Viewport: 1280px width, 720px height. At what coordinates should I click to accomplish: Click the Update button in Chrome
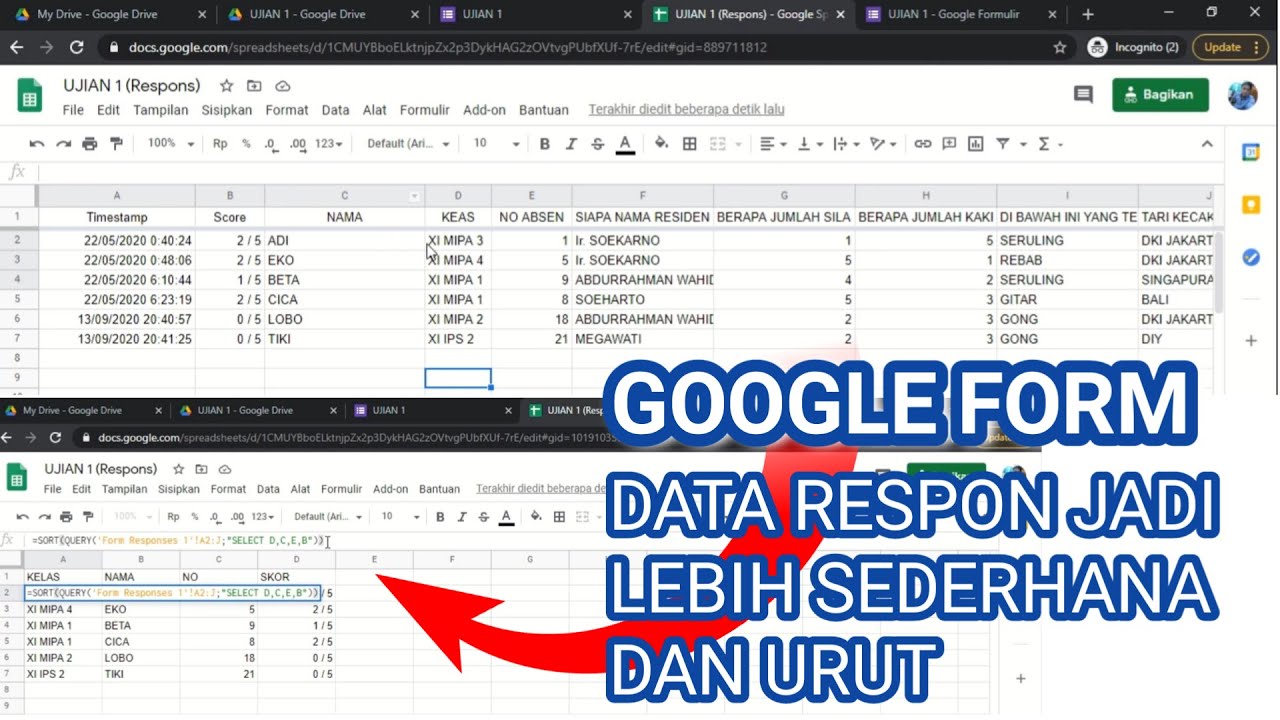click(1230, 47)
